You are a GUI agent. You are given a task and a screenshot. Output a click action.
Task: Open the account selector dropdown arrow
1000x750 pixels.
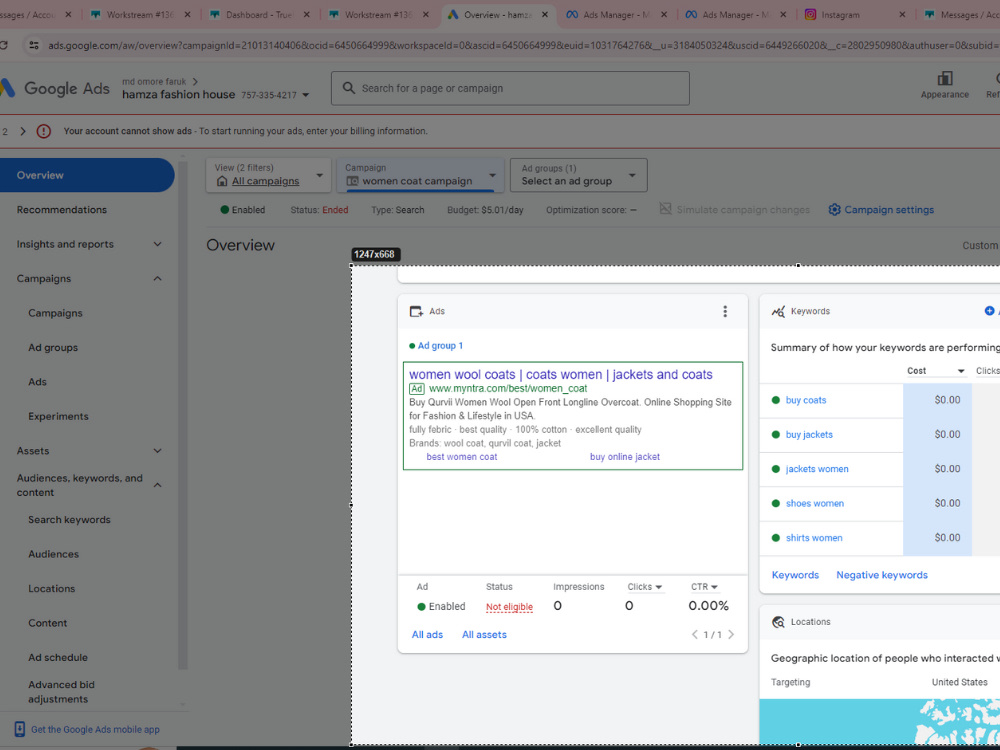305,95
